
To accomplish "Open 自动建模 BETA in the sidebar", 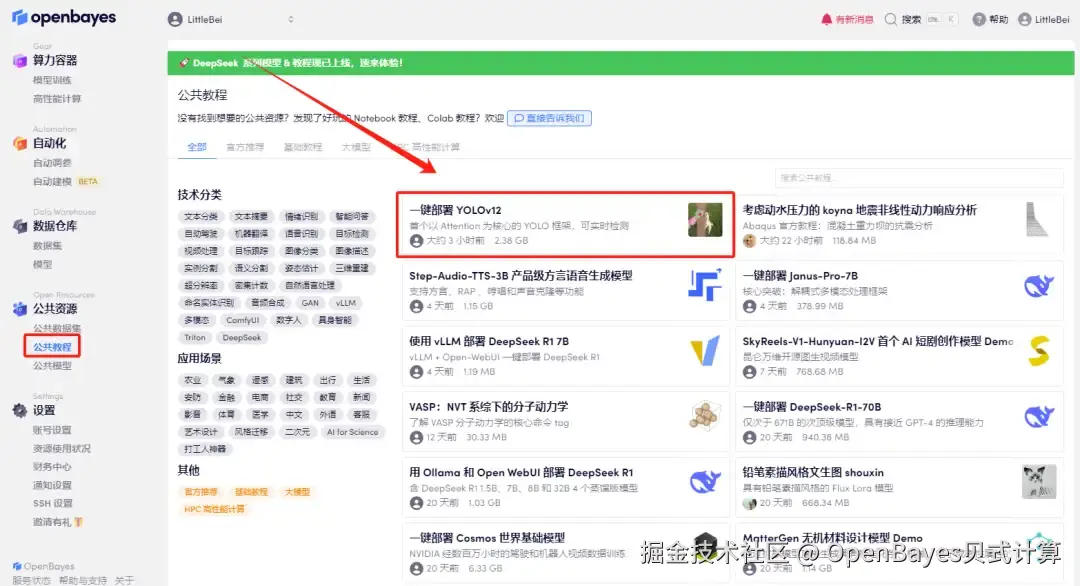I will point(66,181).
